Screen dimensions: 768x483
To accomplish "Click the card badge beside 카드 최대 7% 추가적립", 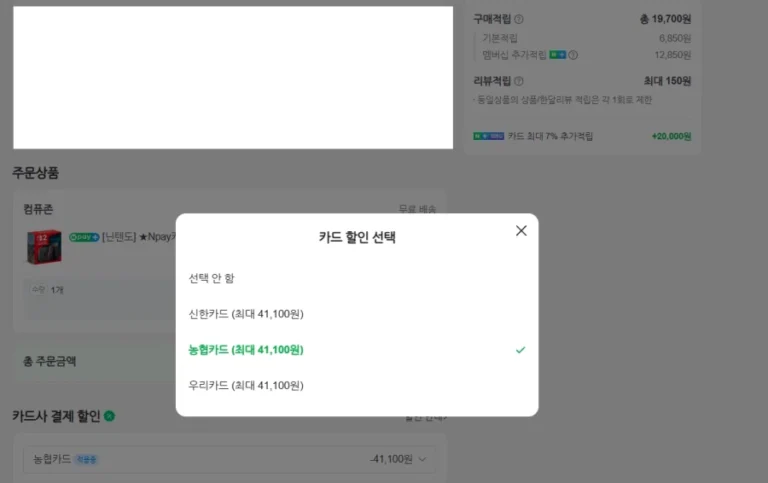I will pyautogui.click(x=489, y=136).
